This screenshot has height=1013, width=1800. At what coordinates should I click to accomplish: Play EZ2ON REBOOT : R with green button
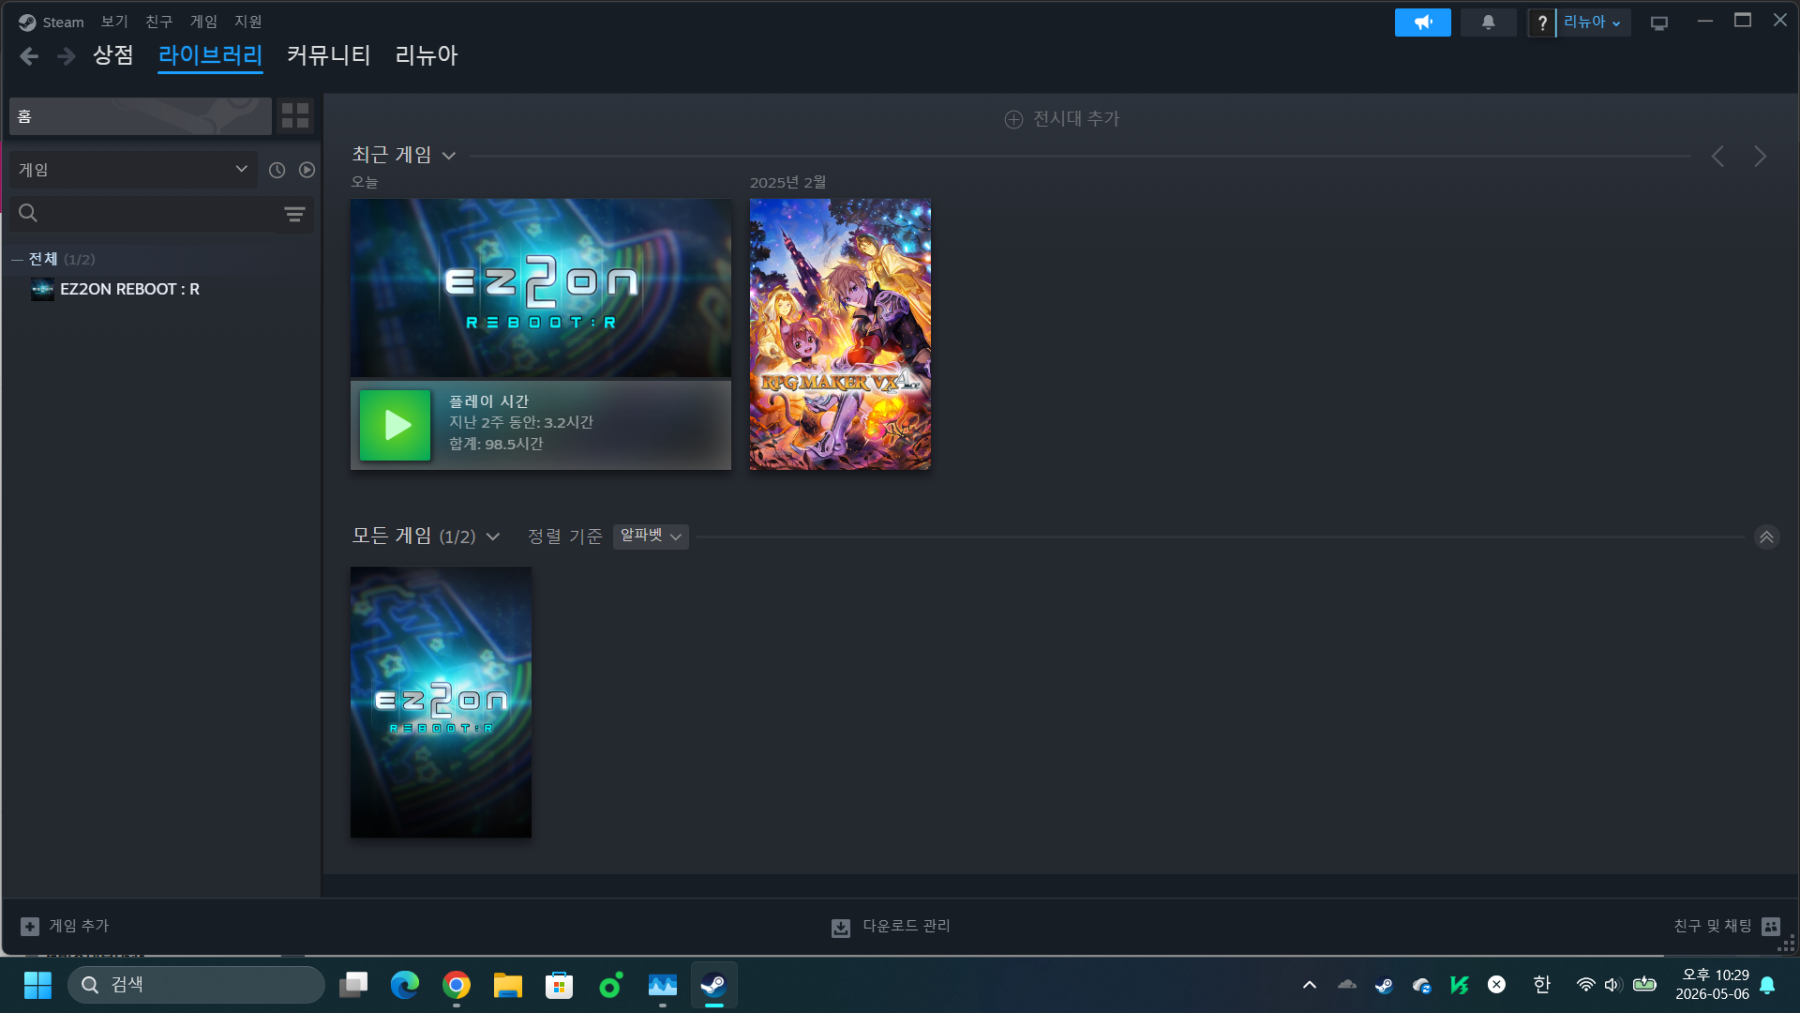[395, 425]
